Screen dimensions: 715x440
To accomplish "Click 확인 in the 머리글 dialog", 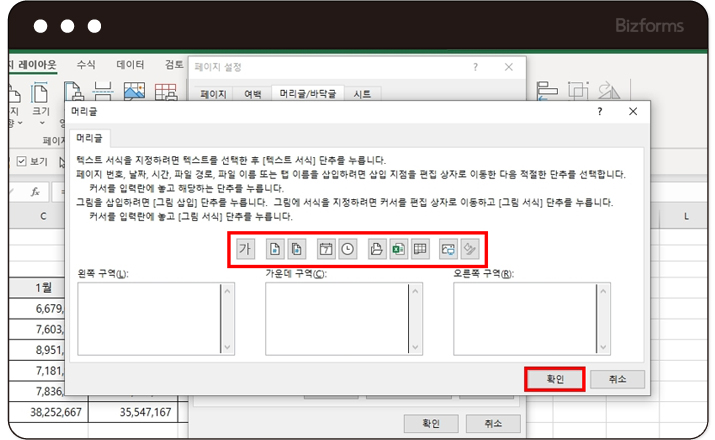I will [555, 379].
